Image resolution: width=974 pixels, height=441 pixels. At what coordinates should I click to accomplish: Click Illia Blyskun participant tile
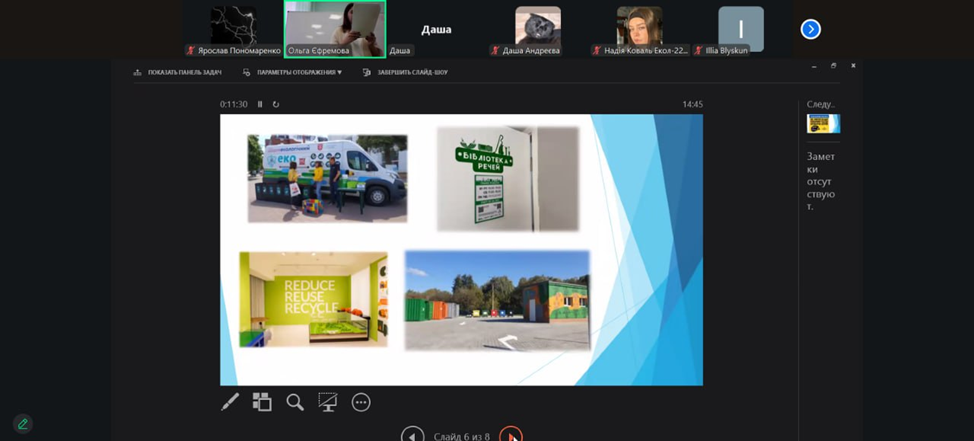740,29
